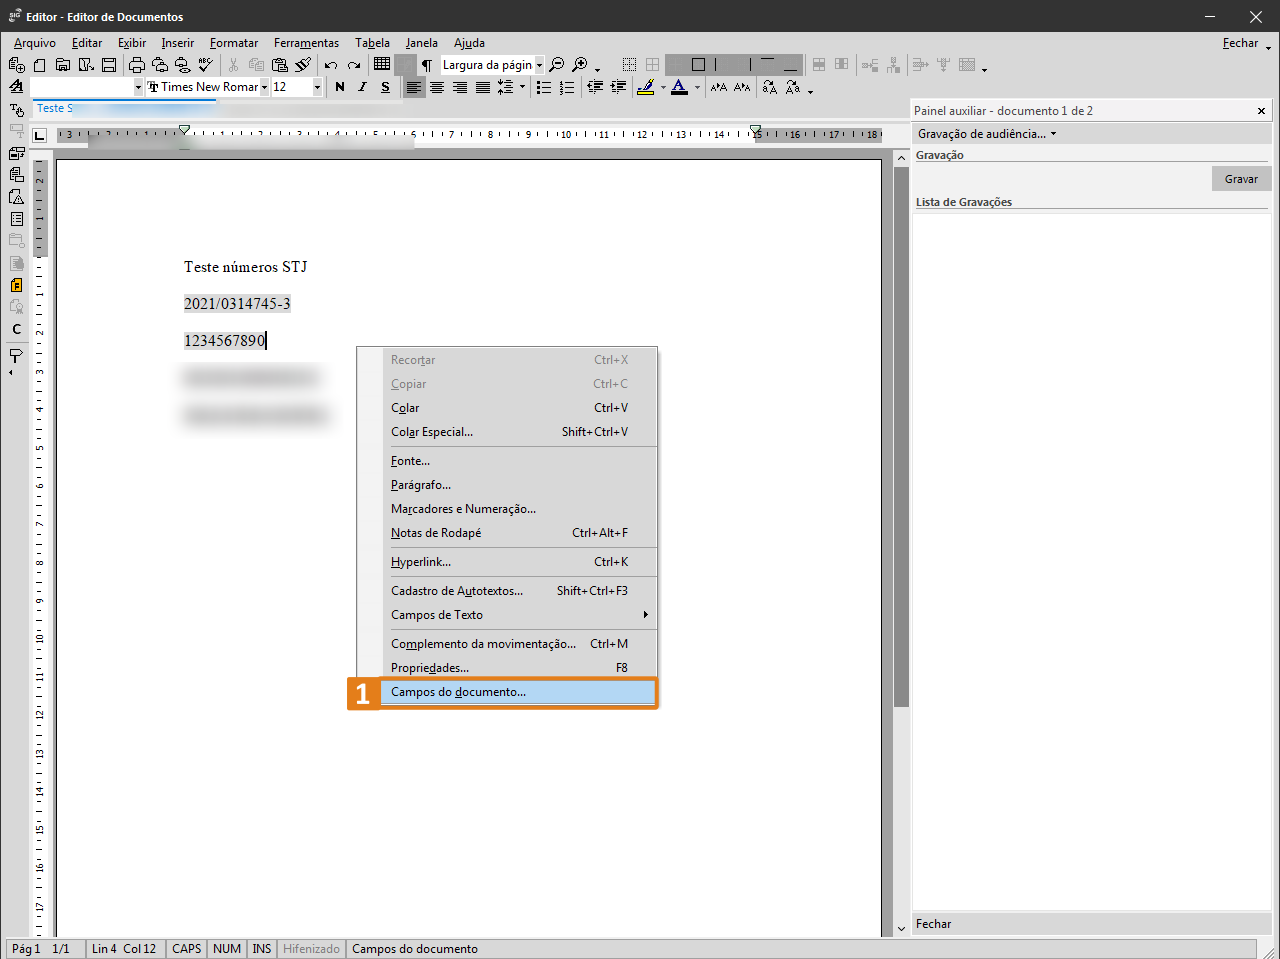1280x959 pixels.
Task: Click the numbered list icon
Action: 567,88
